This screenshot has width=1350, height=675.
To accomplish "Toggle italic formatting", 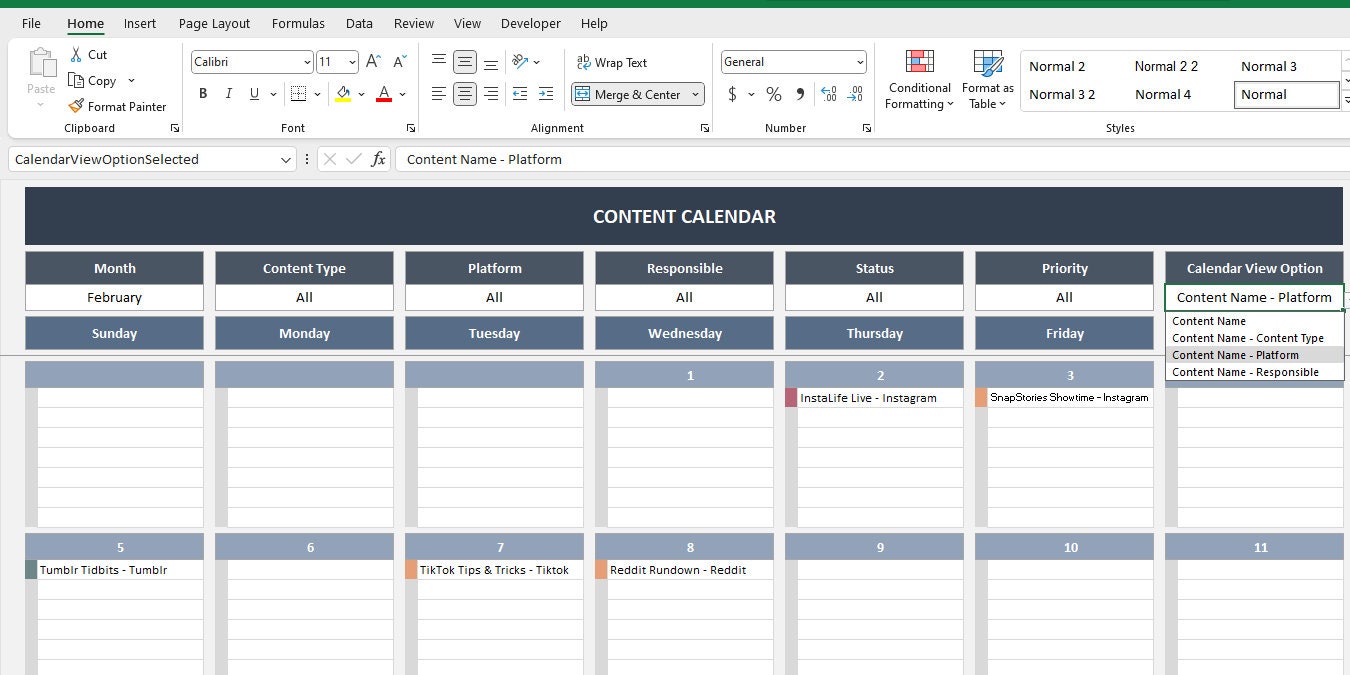I will point(229,93).
